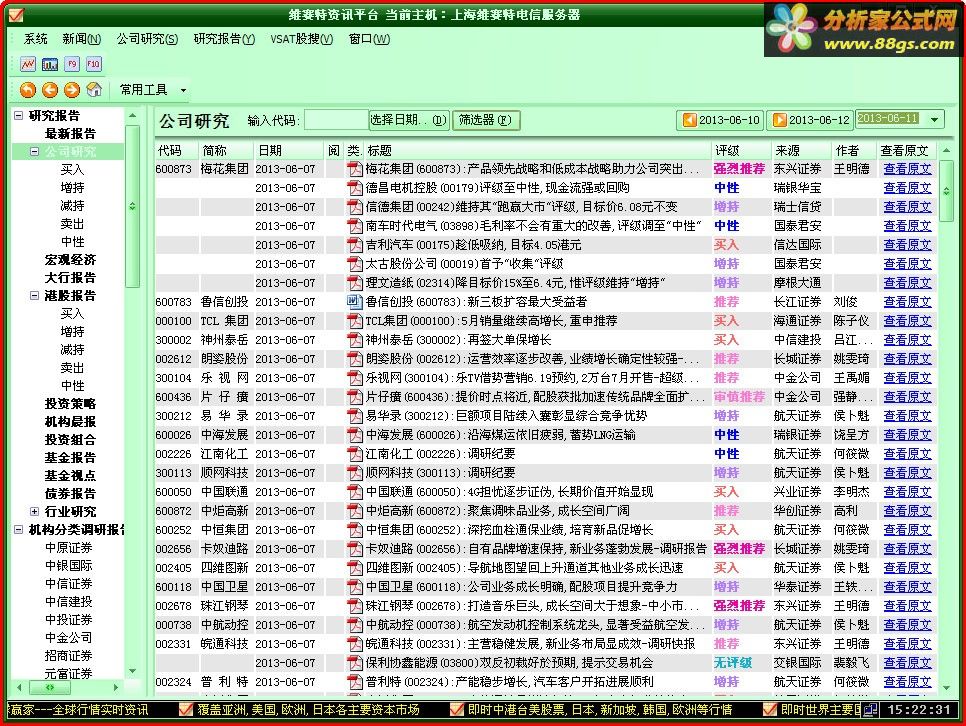This screenshot has height=726, width=966.
Task: Open the bar chart toolbar icon
Action: pyautogui.click(x=50, y=64)
